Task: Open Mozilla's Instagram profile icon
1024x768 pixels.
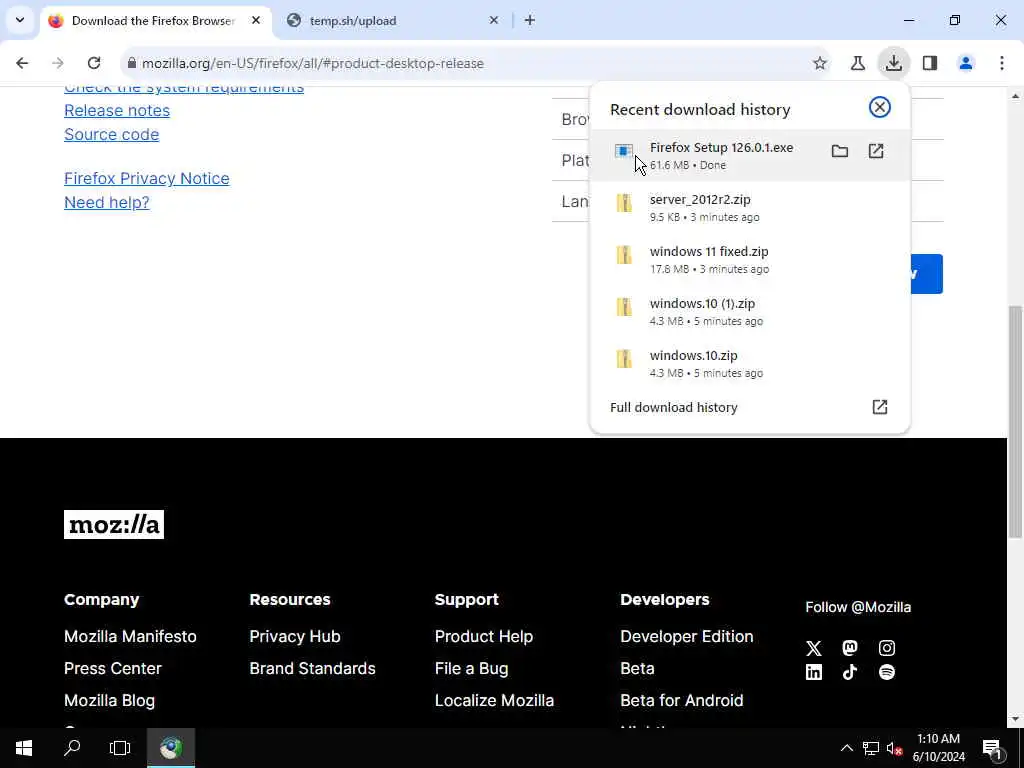Action: coord(887,648)
